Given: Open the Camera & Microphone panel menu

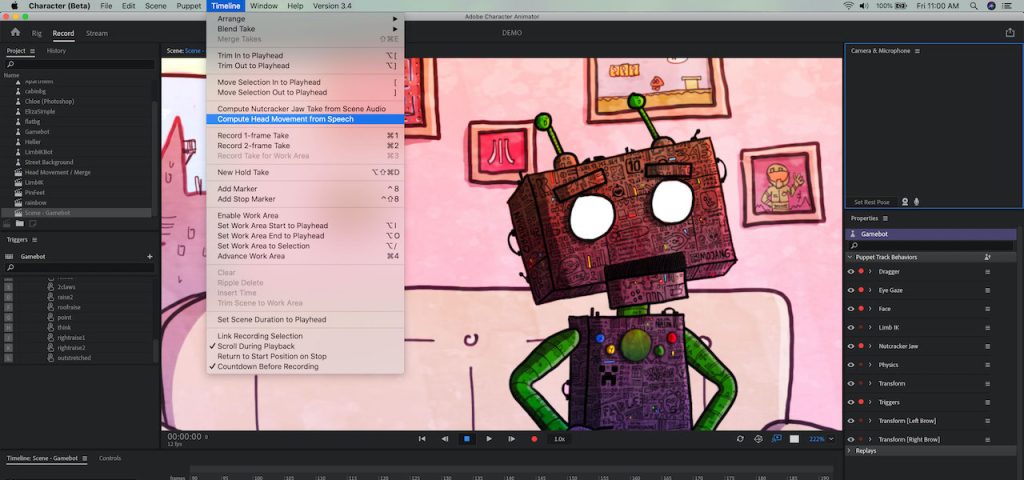Looking at the screenshot, I should click(x=918, y=51).
